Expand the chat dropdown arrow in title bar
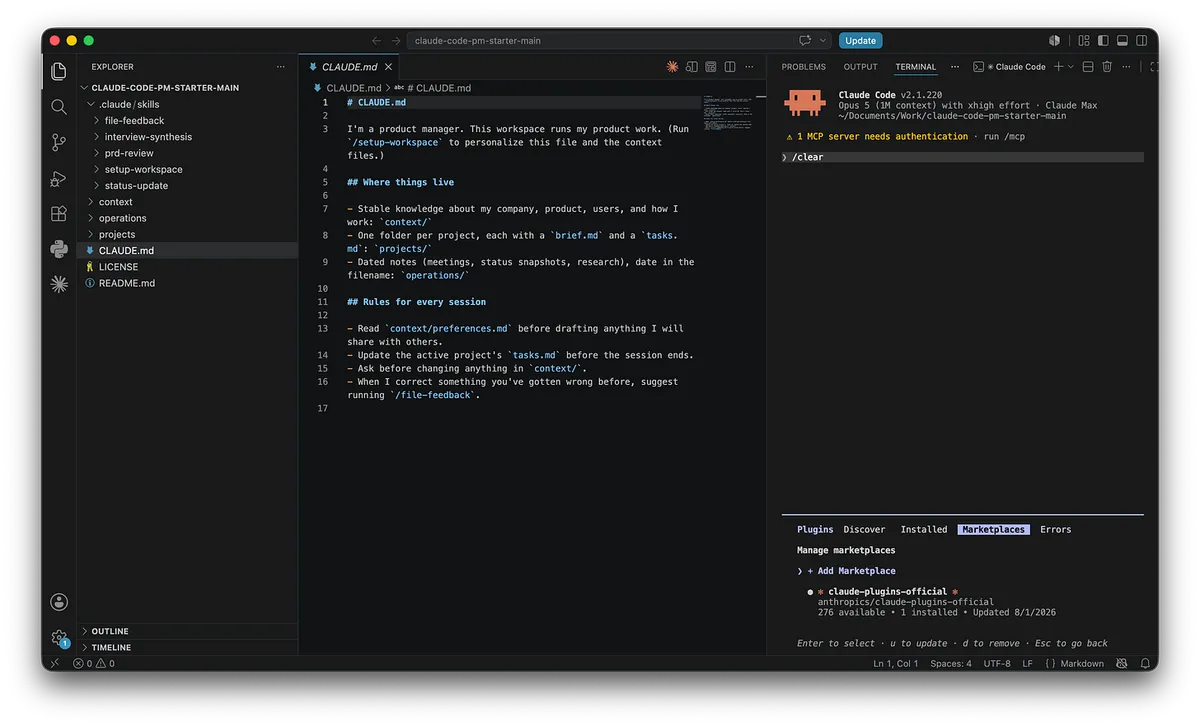 pos(824,41)
